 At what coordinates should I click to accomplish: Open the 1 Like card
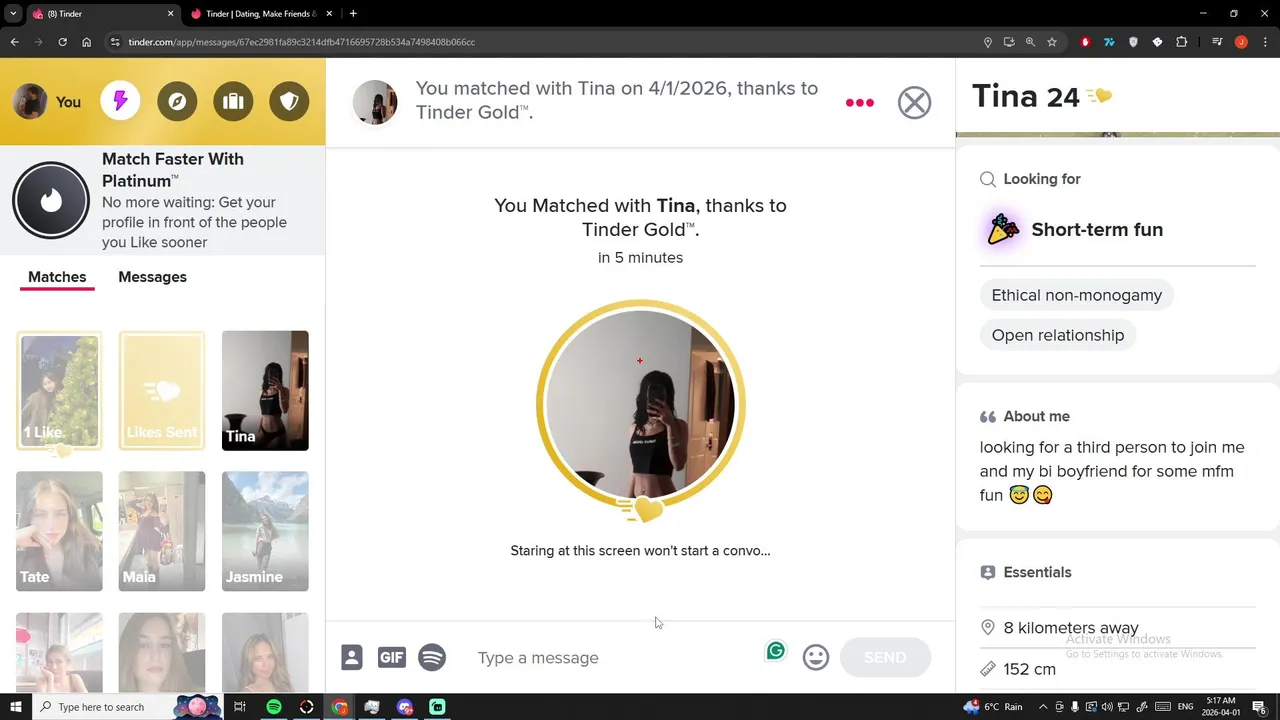[x=59, y=390]
